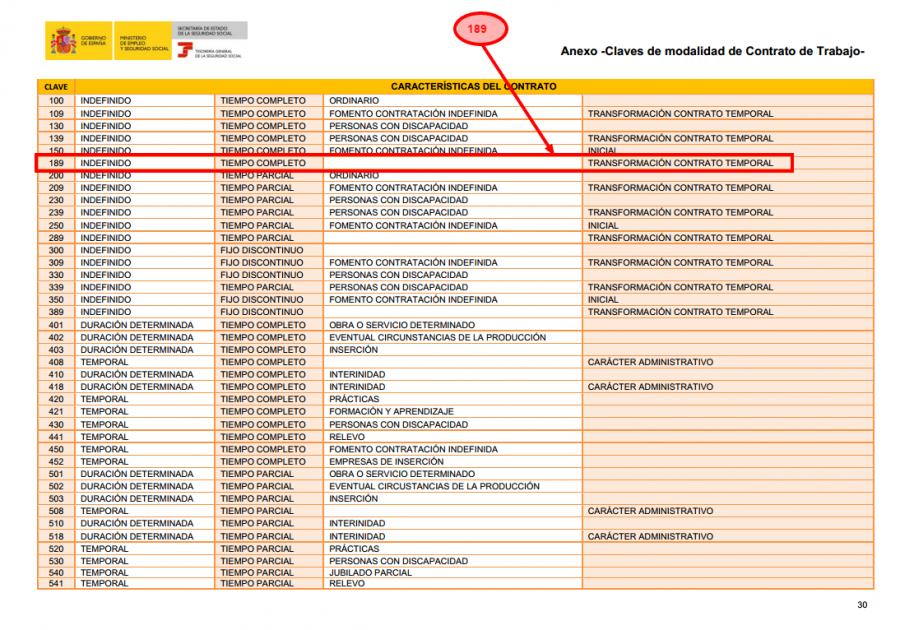Image resolution: width=900 pixels, height=630 pixels.
Task: Click 'OBRA O SERVICIO DETERMINADO' in row 501
Action: pos(402,474)
